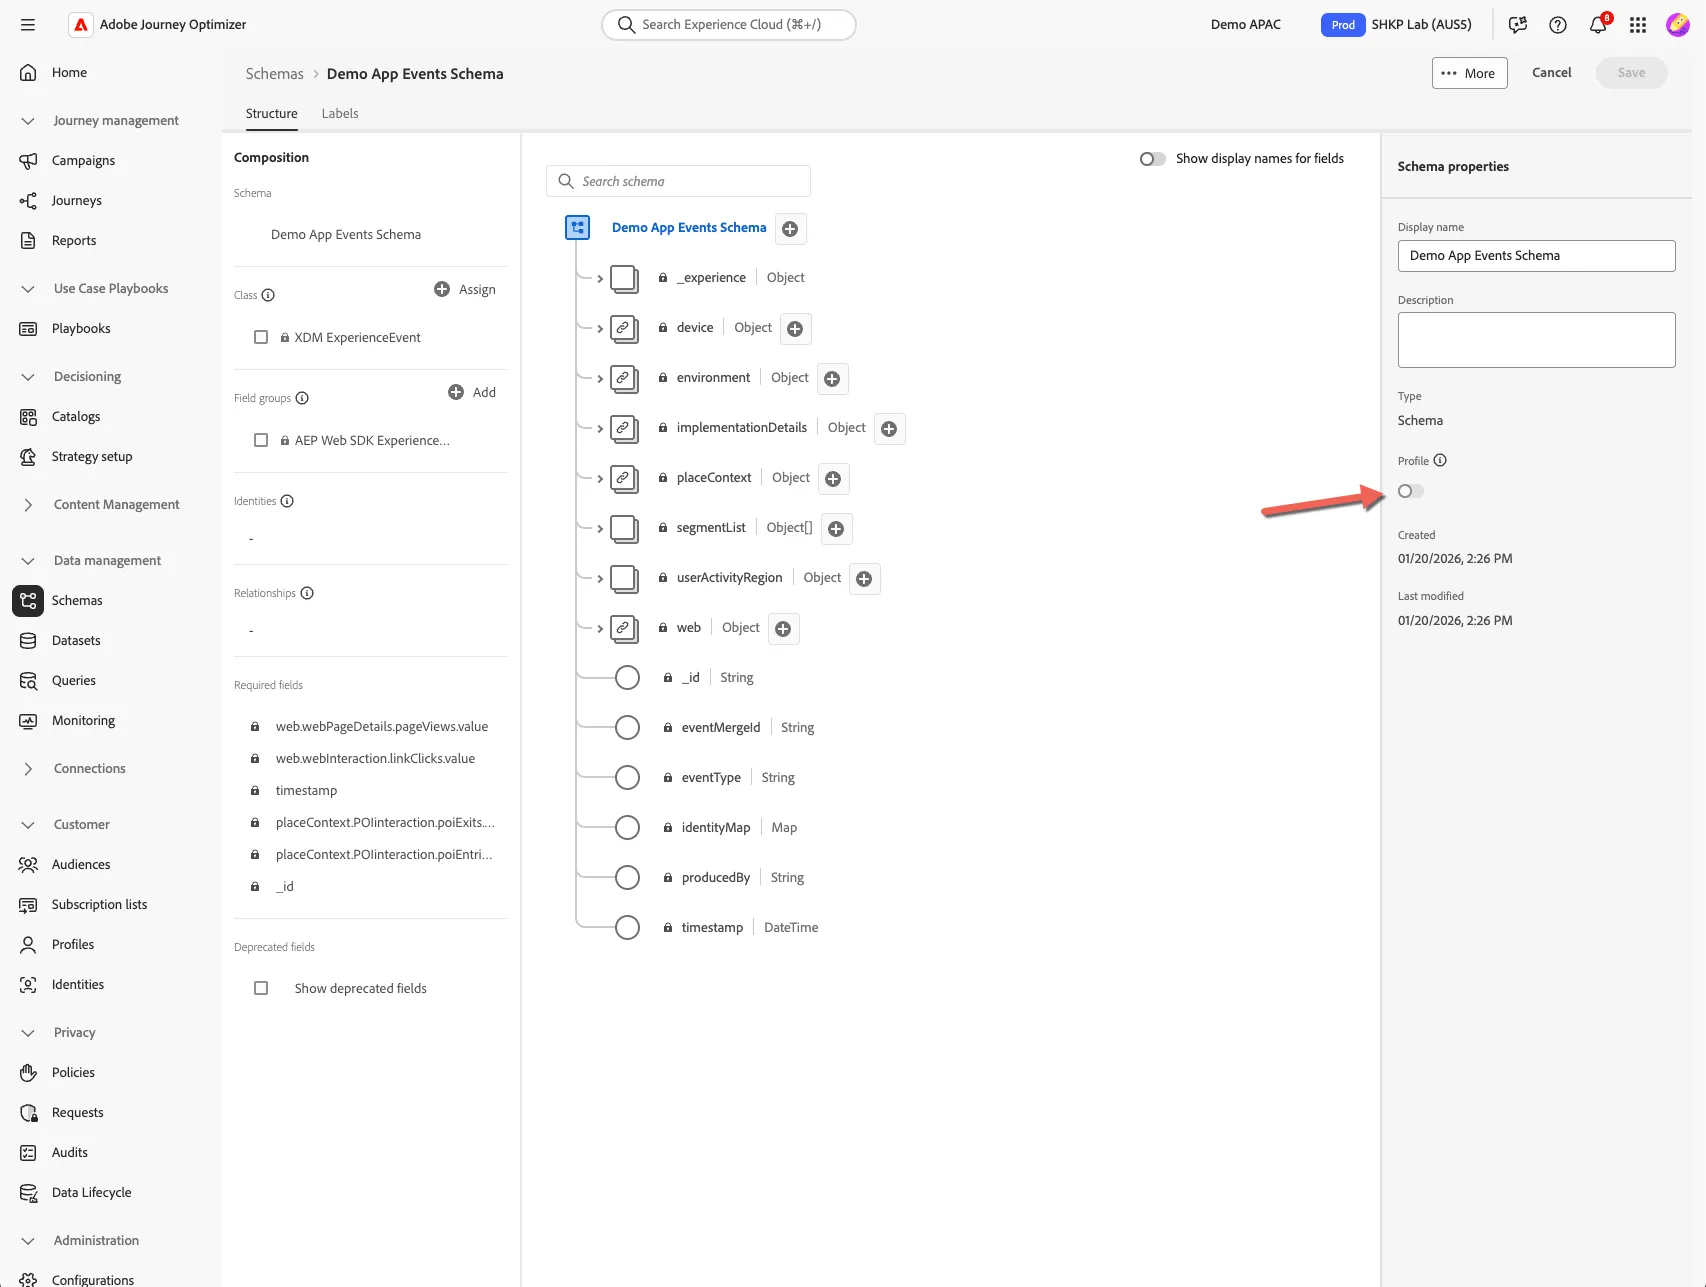The height and width of the screenshot is (1287, 1706).
Task: Open the app switcher grid
Action: [1638, 25]
